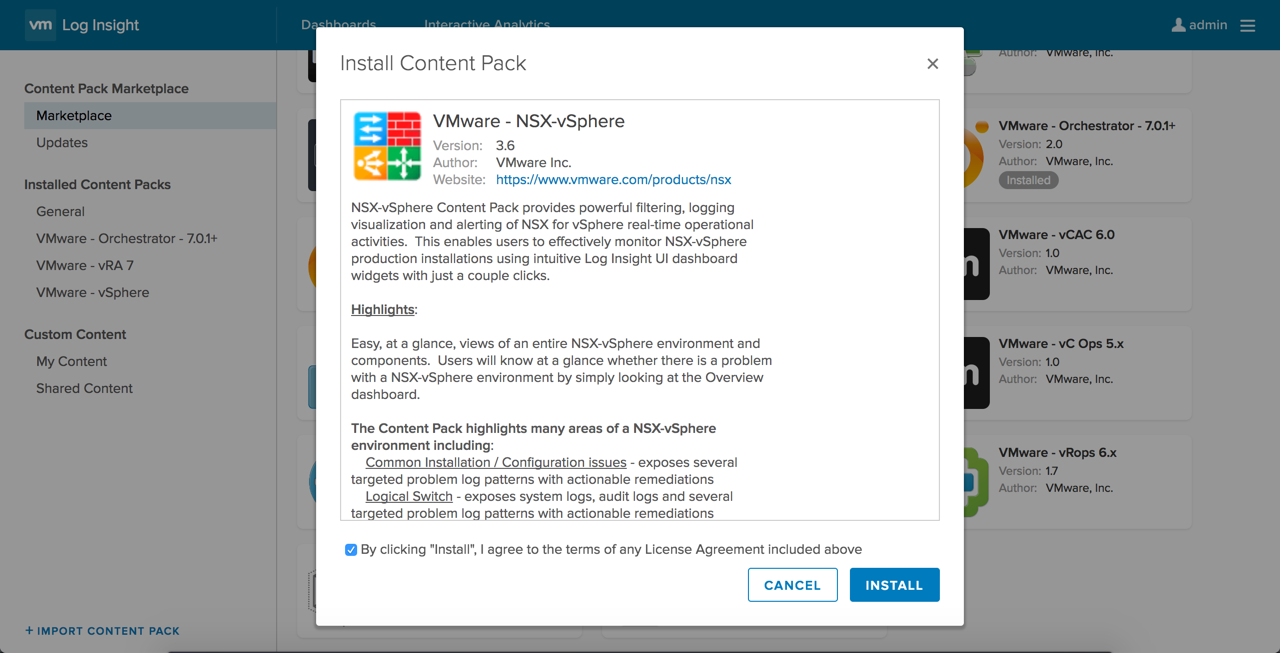The height and width of the screenshot is (653, 1280).
Task: Click the Orchestrator card title in marketplace
Action: coord(1087,126)
